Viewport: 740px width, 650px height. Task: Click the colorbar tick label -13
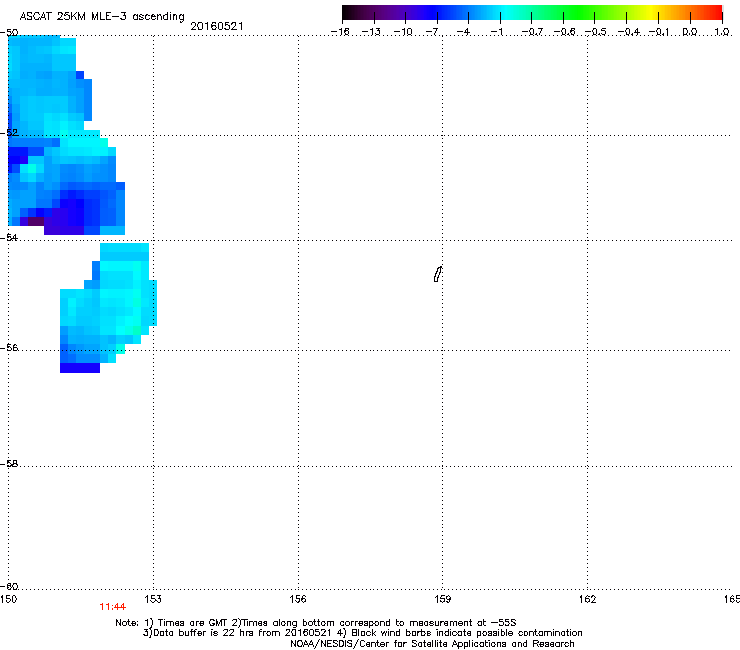pyautogui.click(x=371, y=32)
